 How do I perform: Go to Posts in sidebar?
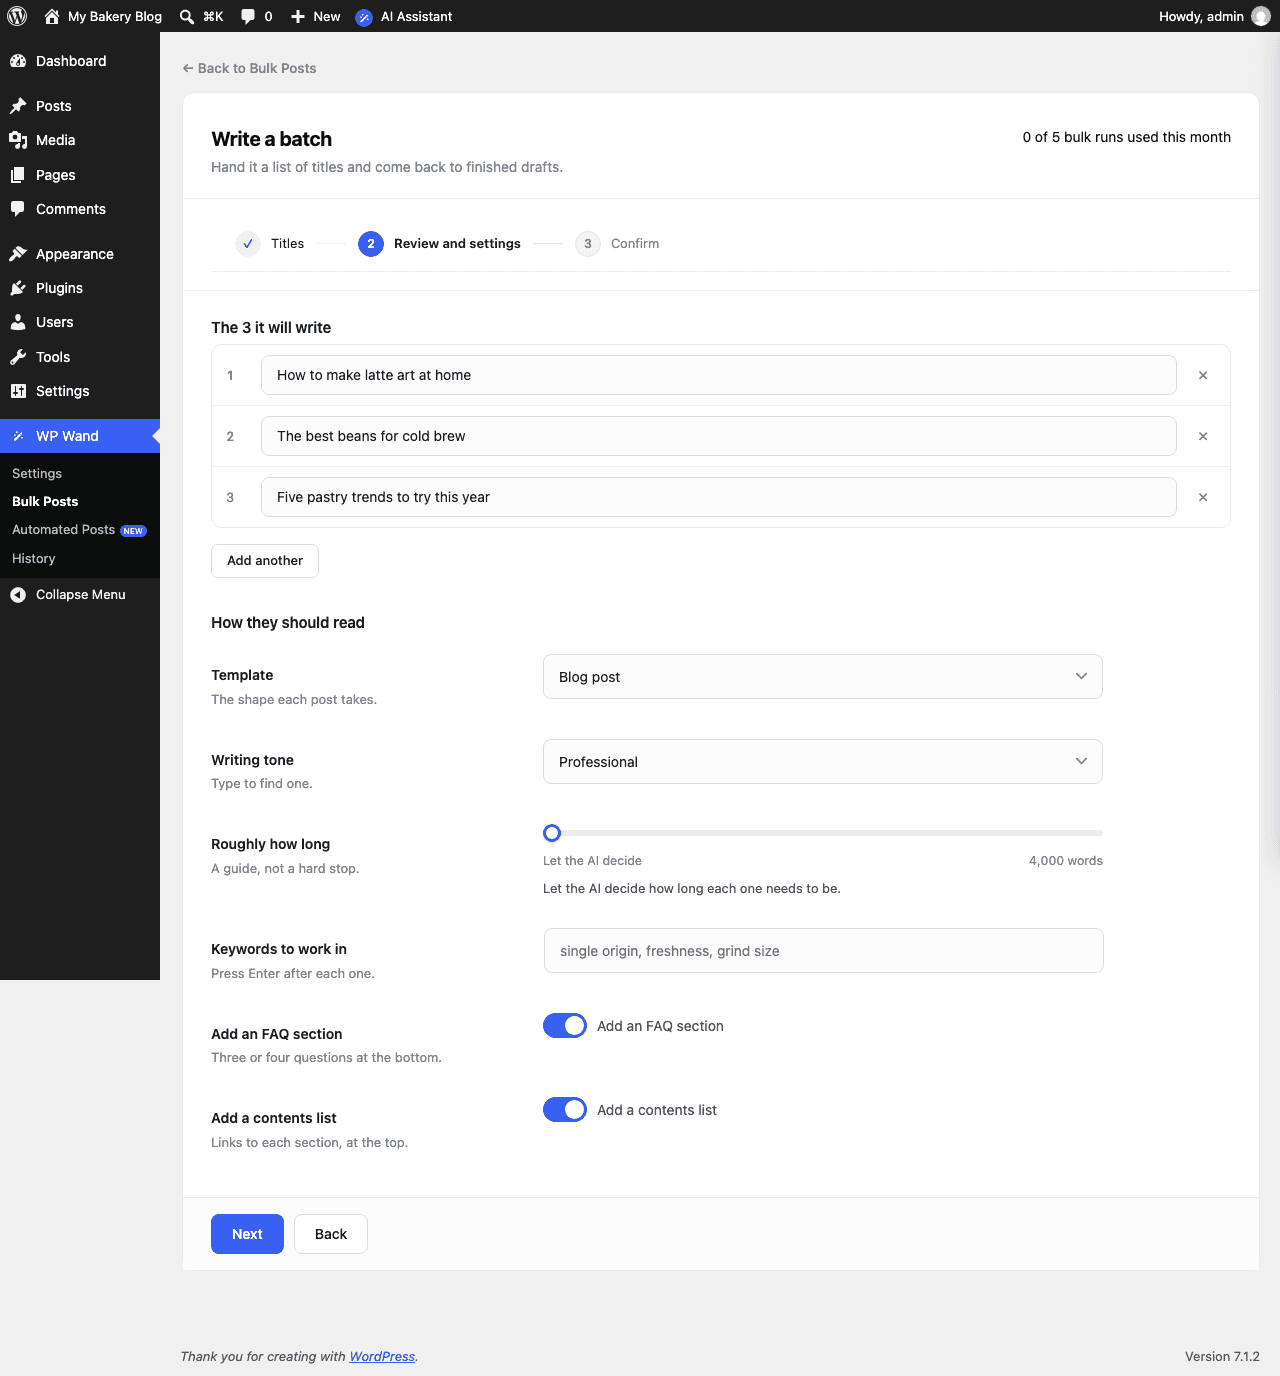[80, 106]
